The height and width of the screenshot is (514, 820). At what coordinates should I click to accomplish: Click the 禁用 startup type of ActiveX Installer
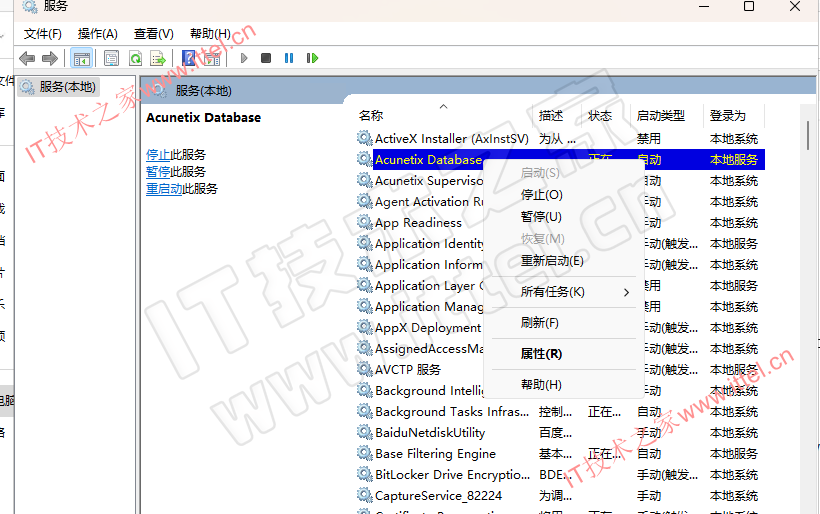pos(648,139)
